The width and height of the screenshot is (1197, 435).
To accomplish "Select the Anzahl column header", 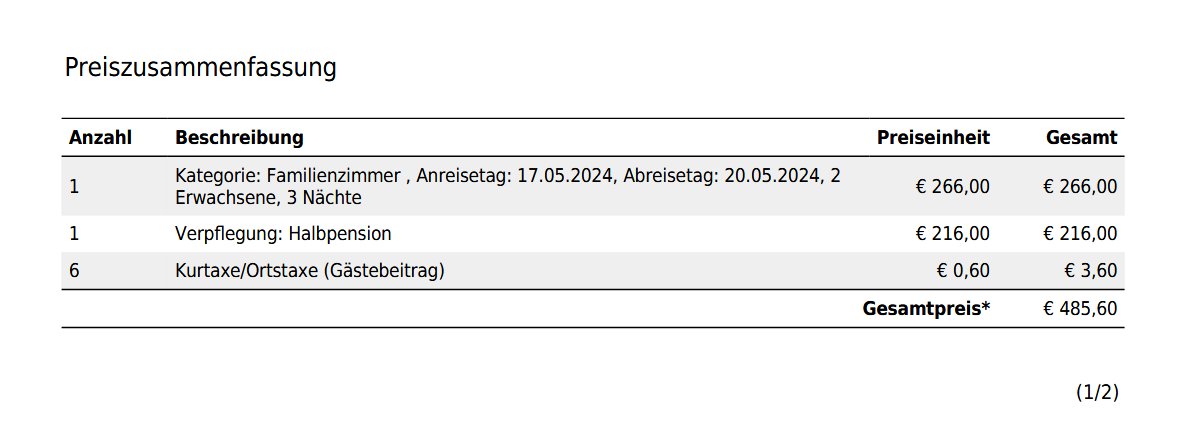I will [100, 138].
